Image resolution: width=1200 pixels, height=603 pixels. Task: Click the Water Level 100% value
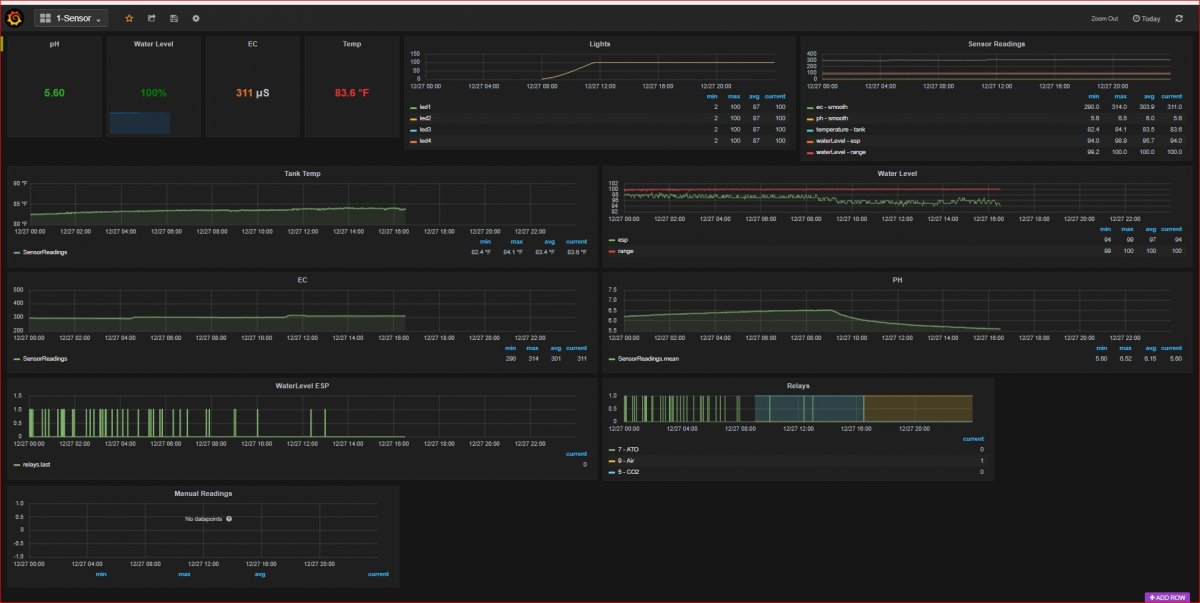click(x=153, y=92)
